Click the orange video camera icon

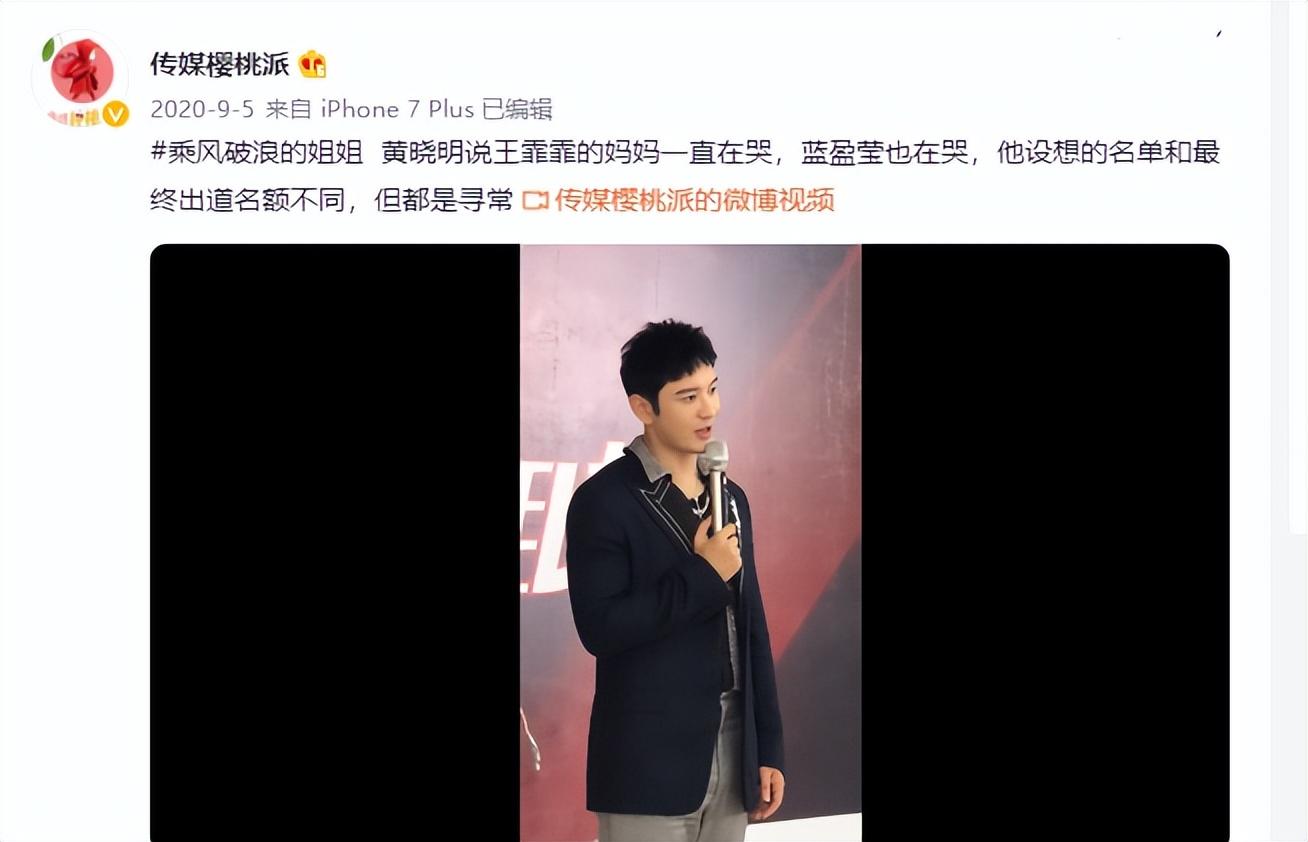click(536, 200)
